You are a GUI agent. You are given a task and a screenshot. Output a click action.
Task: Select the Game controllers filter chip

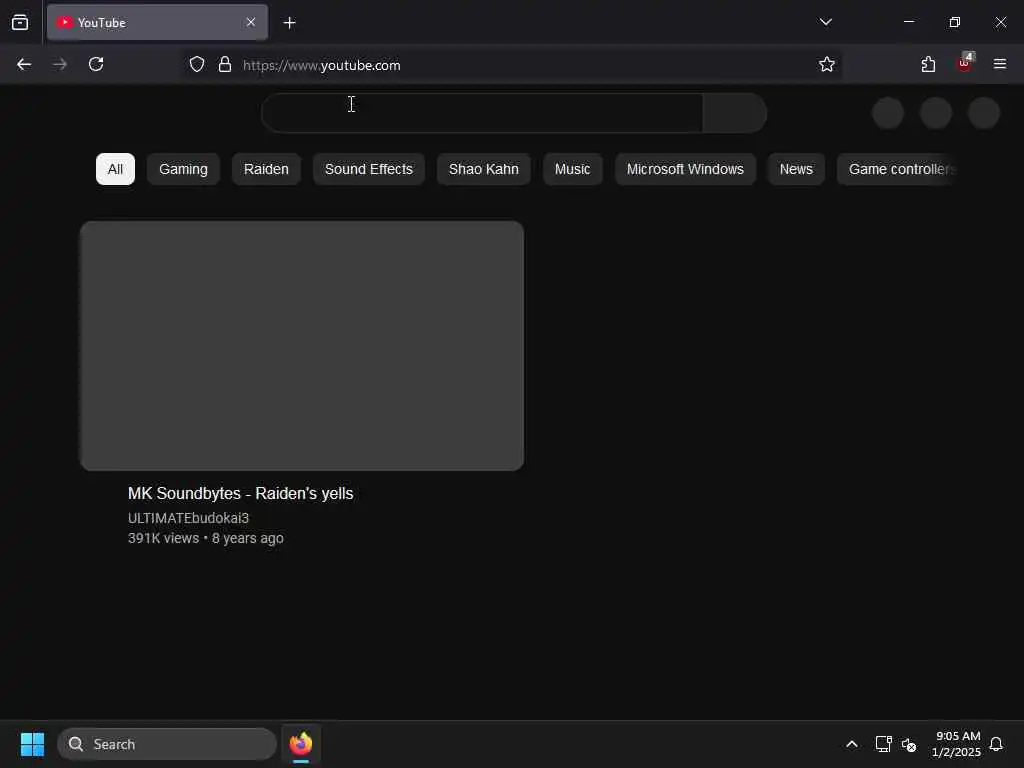897,169
